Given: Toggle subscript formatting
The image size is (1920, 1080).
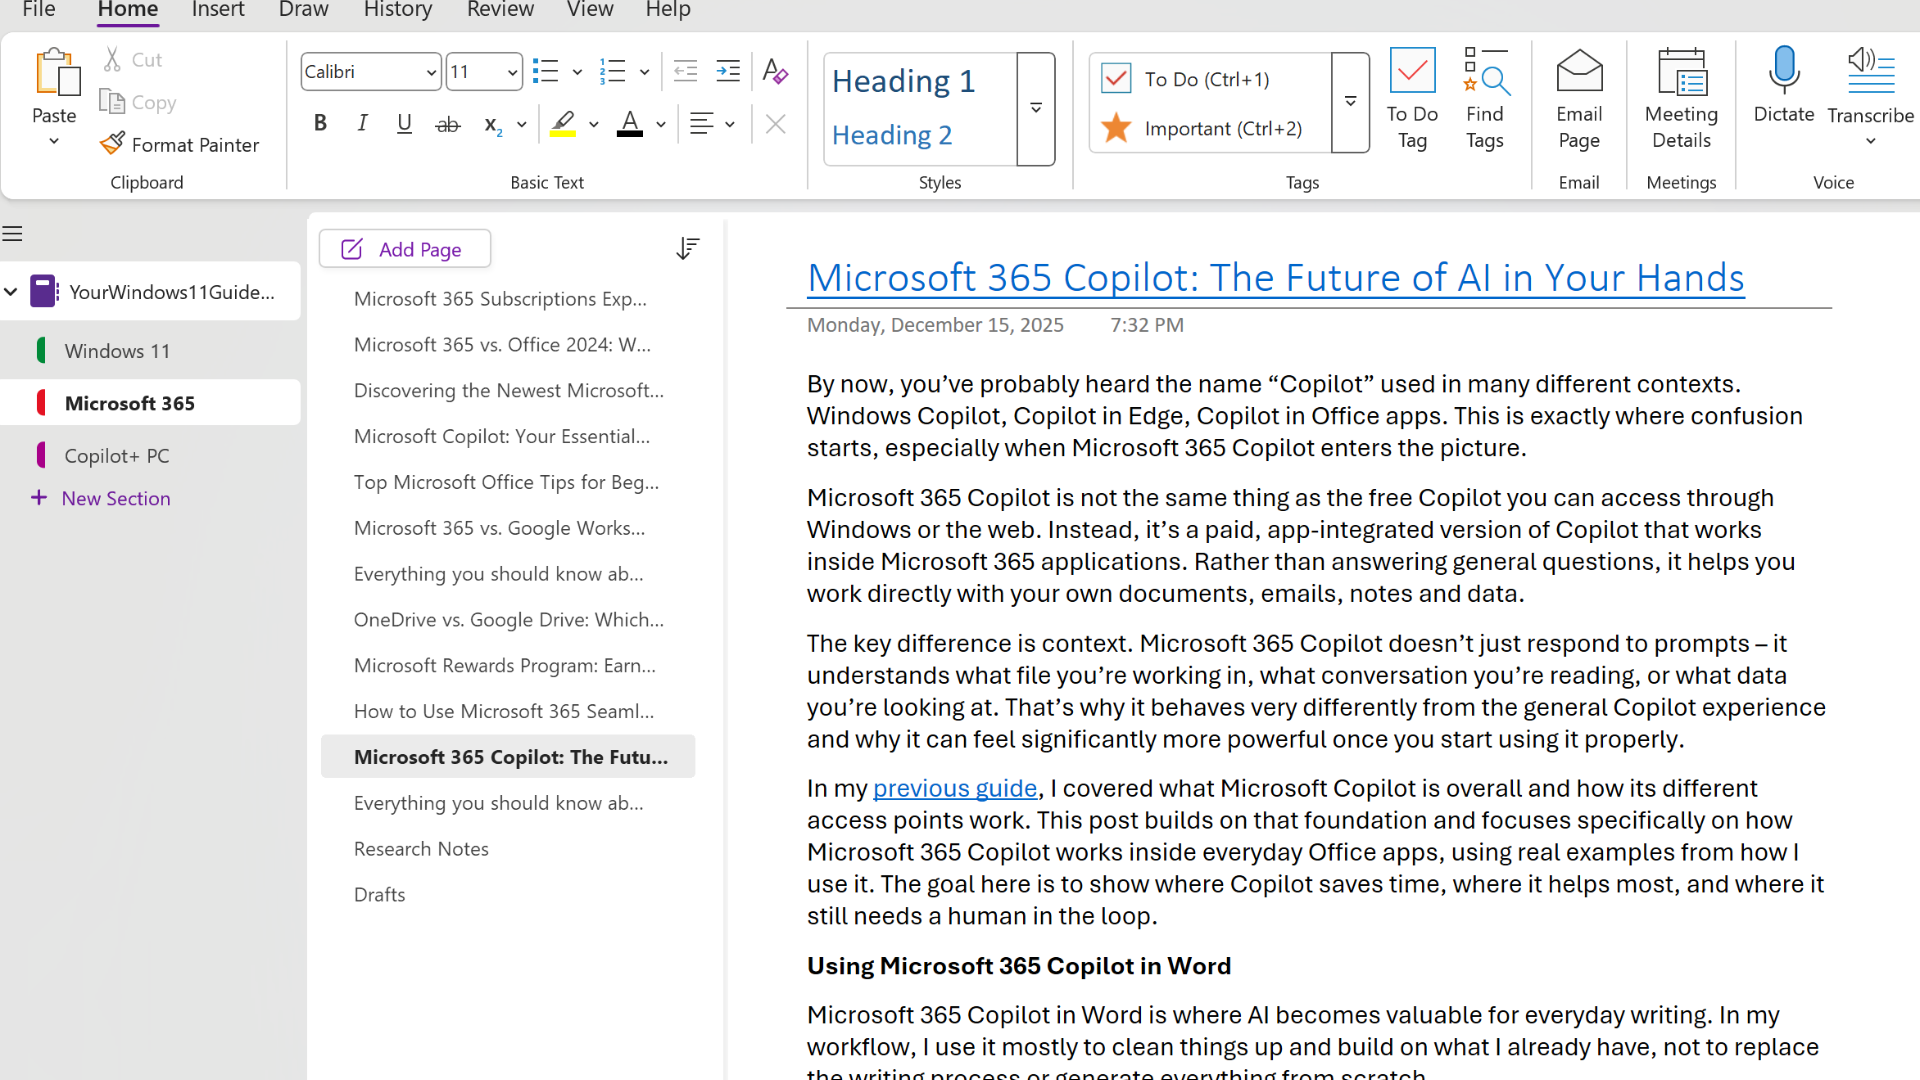Looking at the screenshot, I should [x=491, y=125].
